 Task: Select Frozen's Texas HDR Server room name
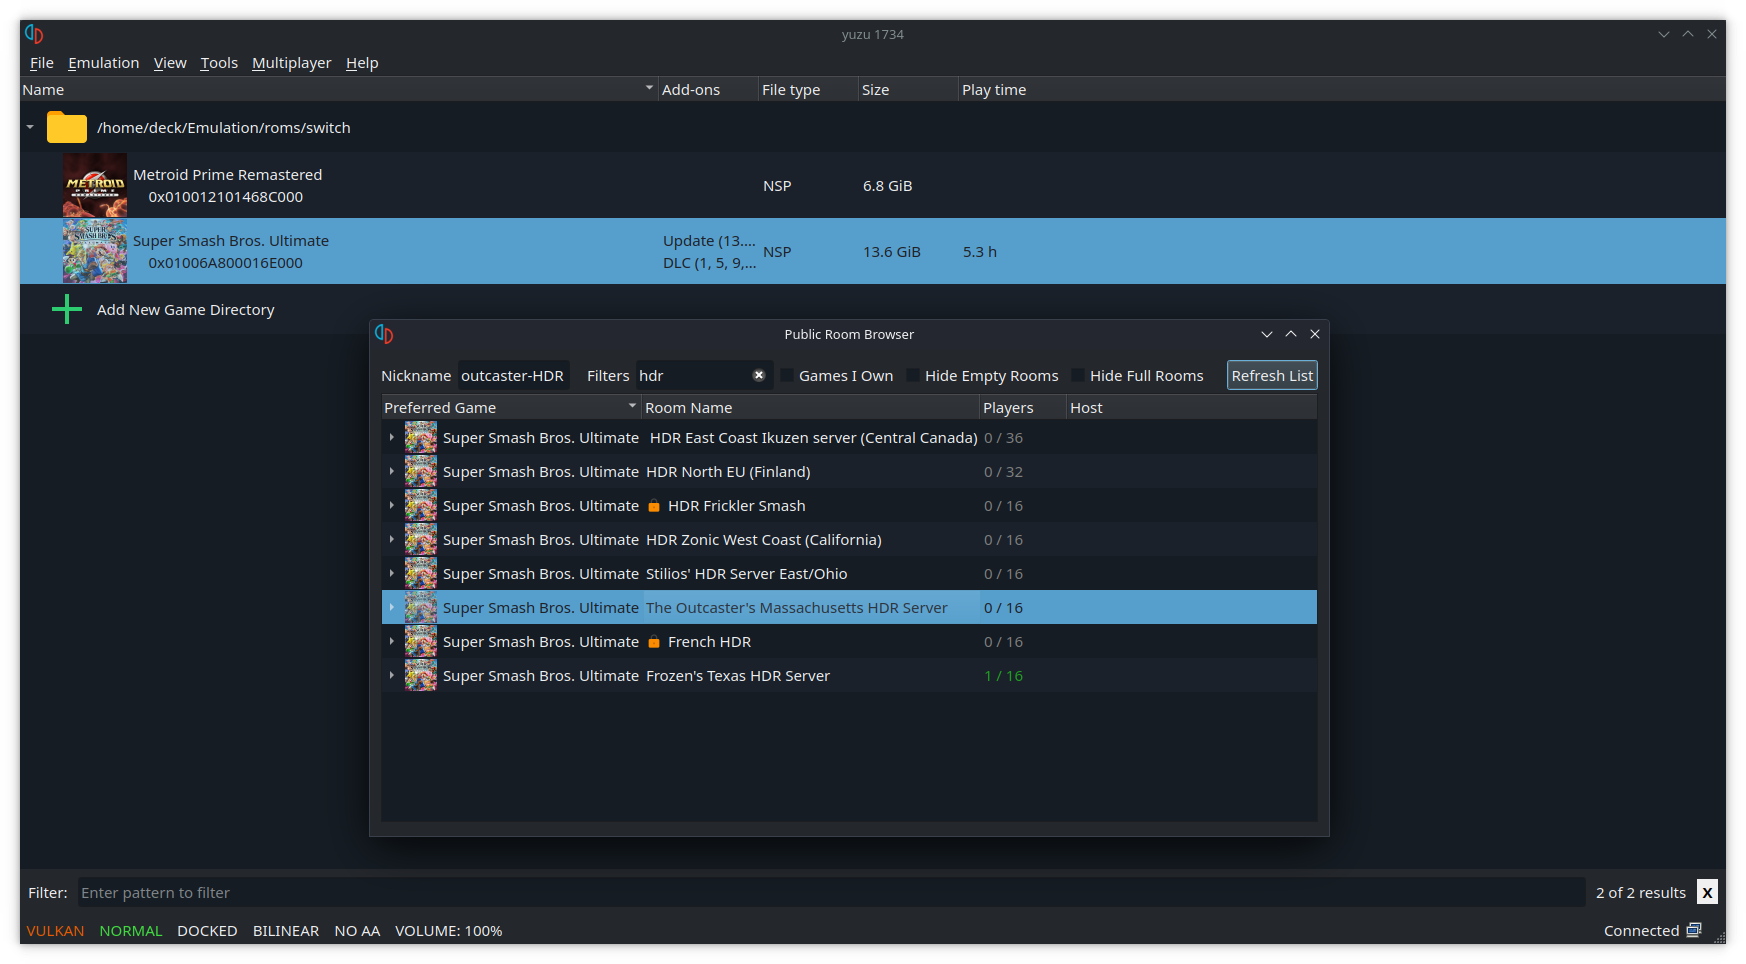738,676
